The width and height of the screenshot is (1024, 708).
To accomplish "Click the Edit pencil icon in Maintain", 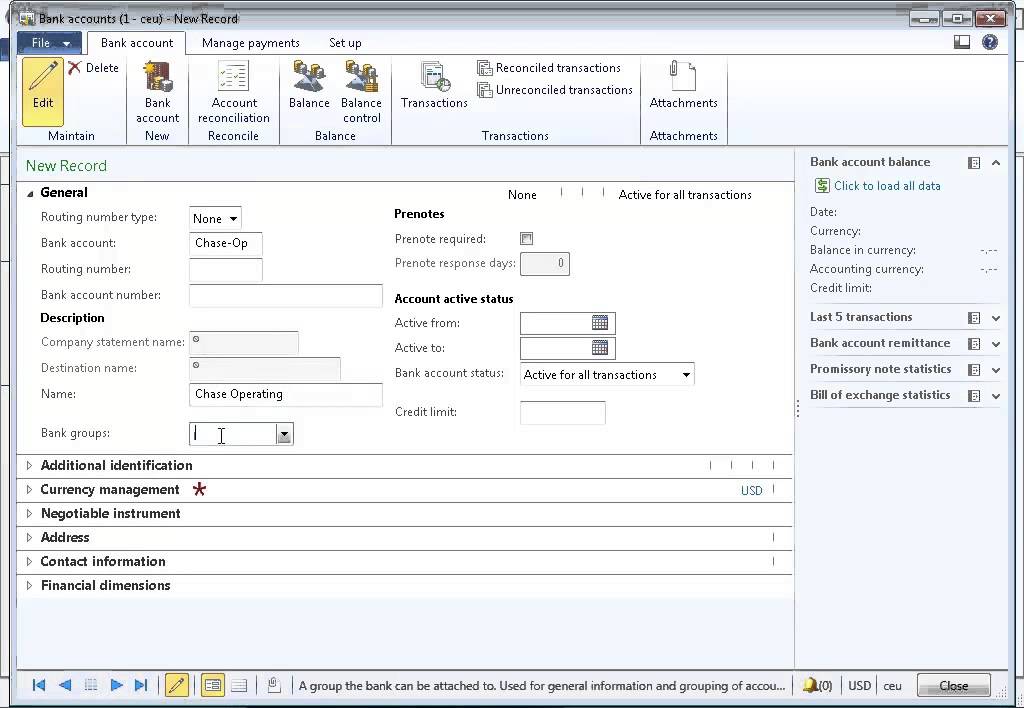I will 42,91.
